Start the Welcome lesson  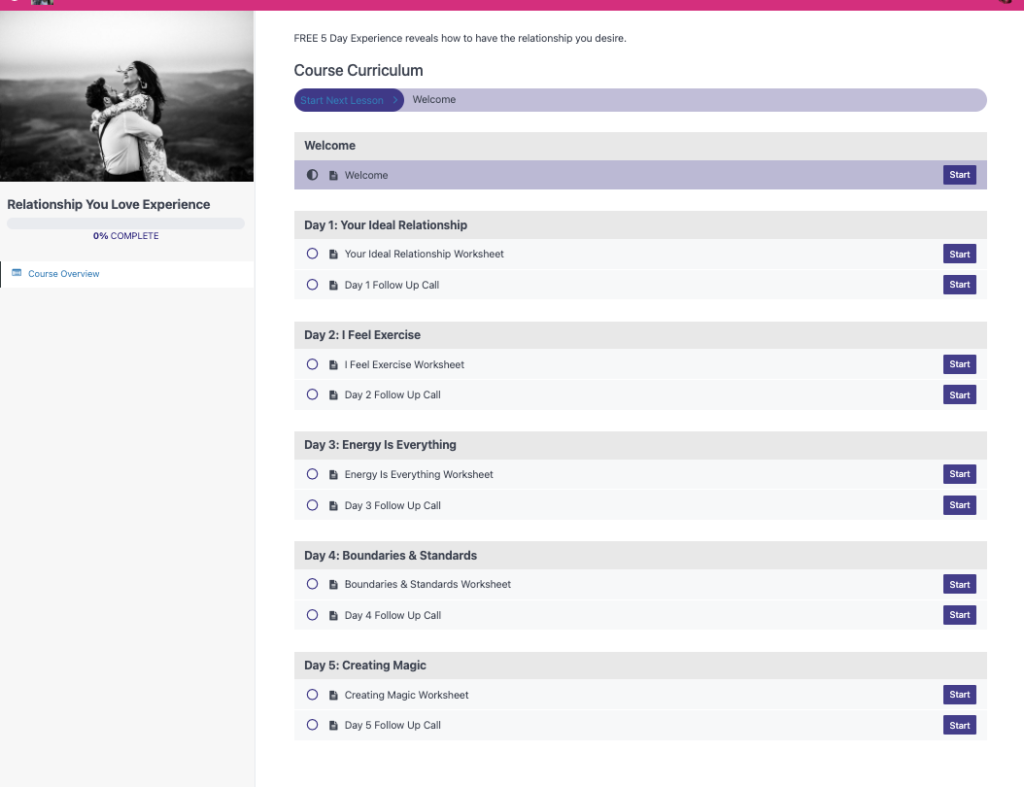tap(959, 175)
